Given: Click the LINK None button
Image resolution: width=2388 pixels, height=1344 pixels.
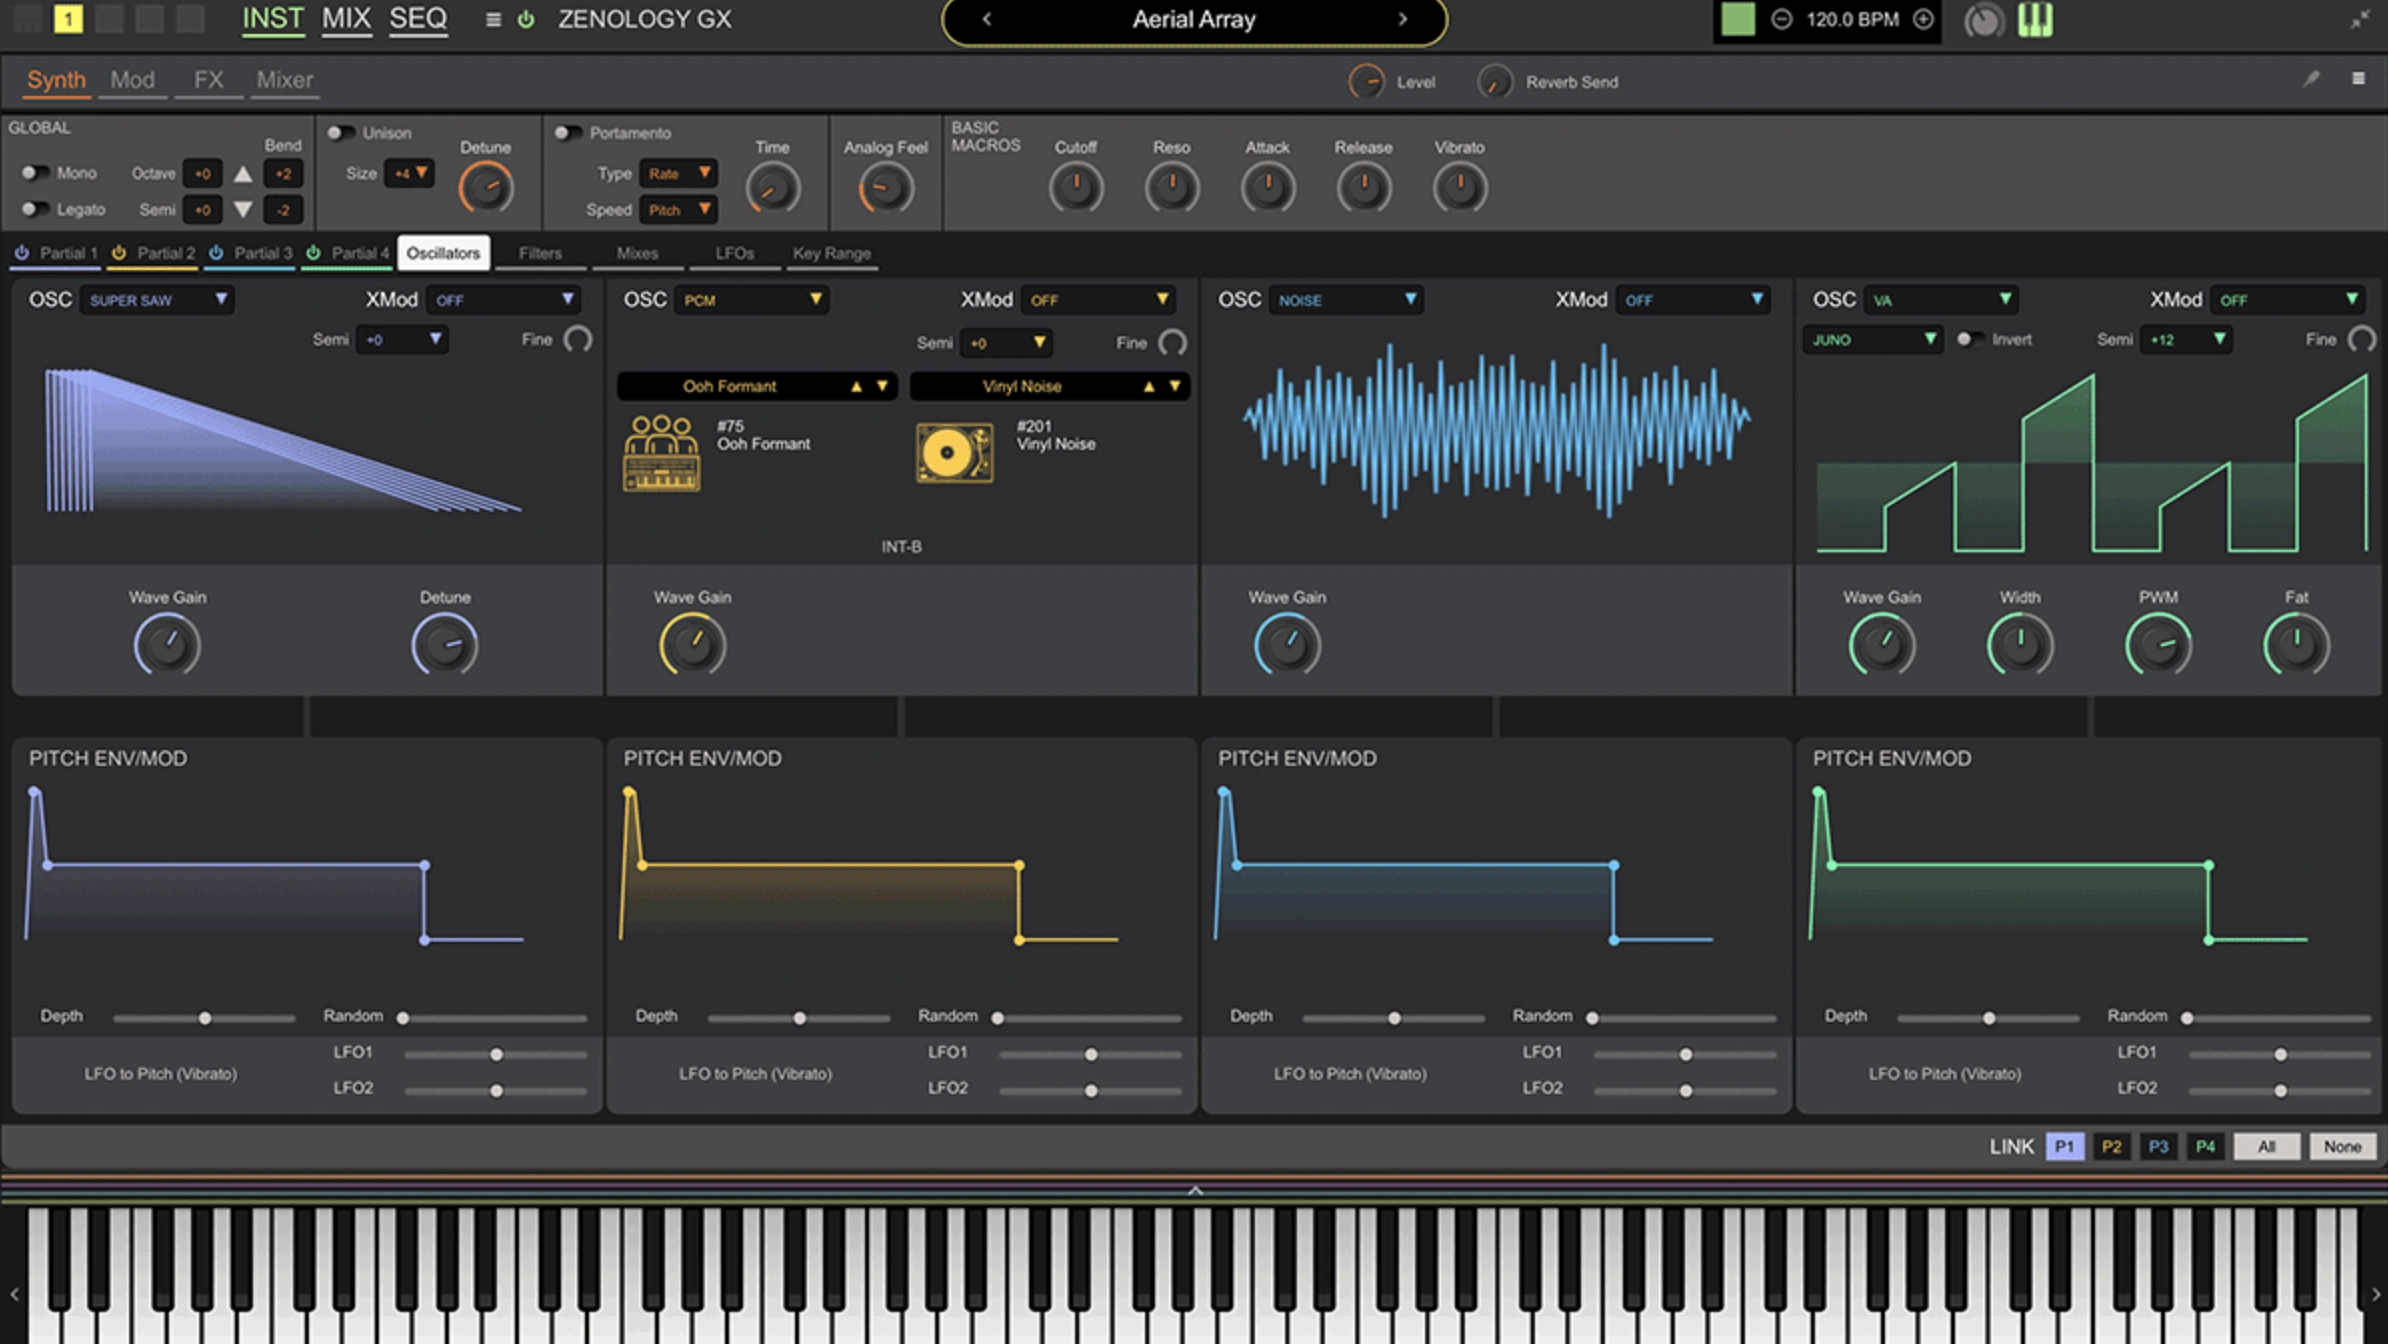Looking at the screenshot, I should pyautogui.click(x=2341, y=1147).
